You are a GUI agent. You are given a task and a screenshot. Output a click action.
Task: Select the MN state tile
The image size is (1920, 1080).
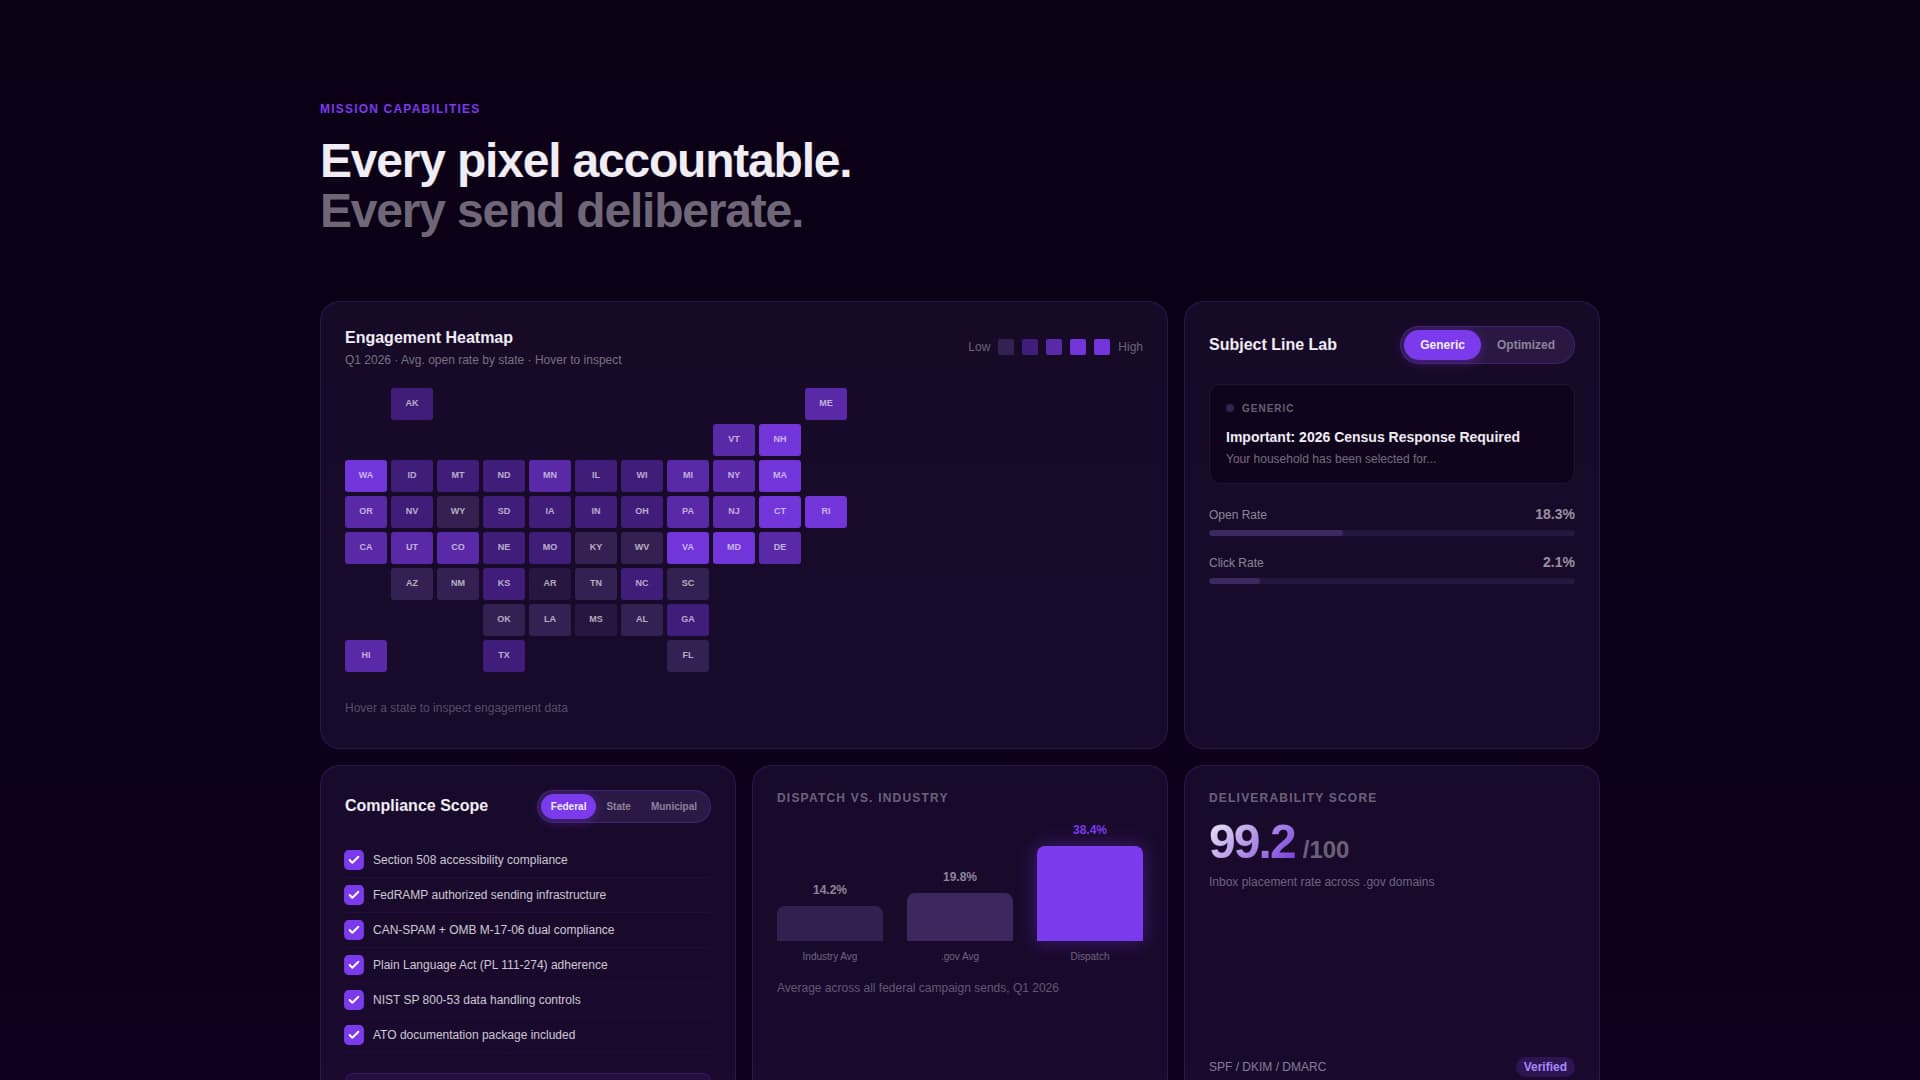point(550,476)
